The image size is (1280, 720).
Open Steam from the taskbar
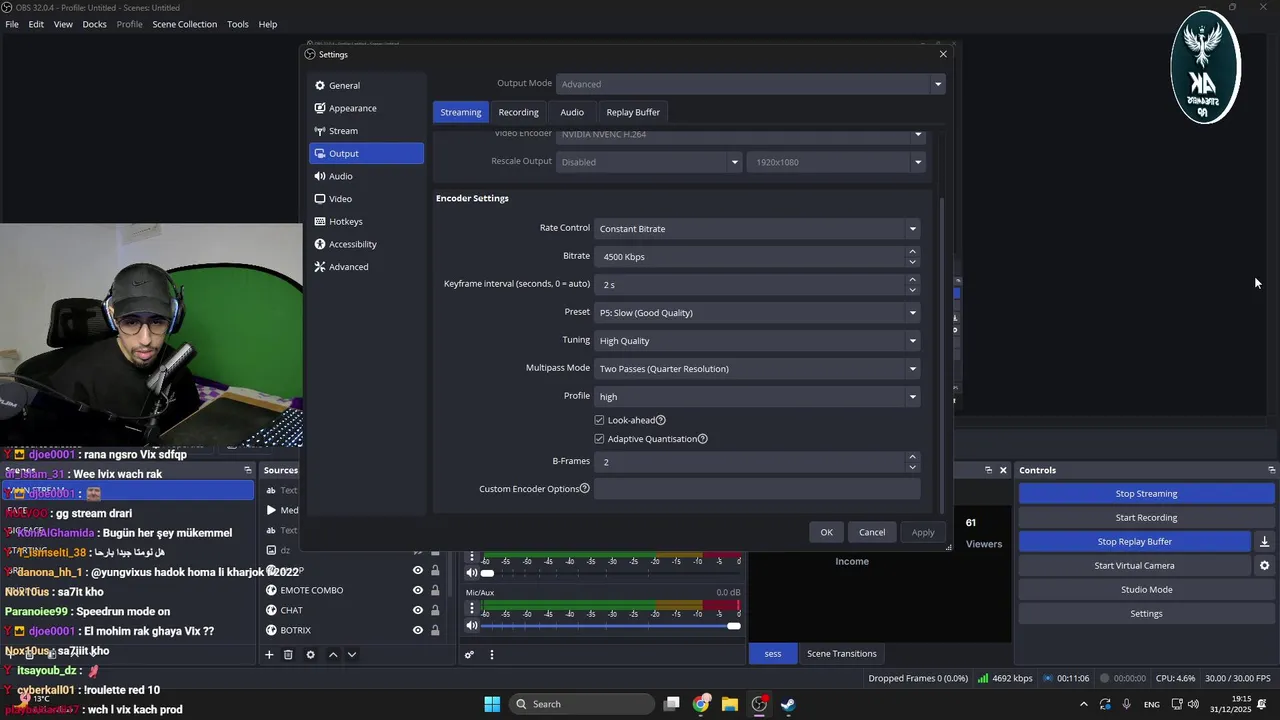pyautogui.click(x=788, y=704)
